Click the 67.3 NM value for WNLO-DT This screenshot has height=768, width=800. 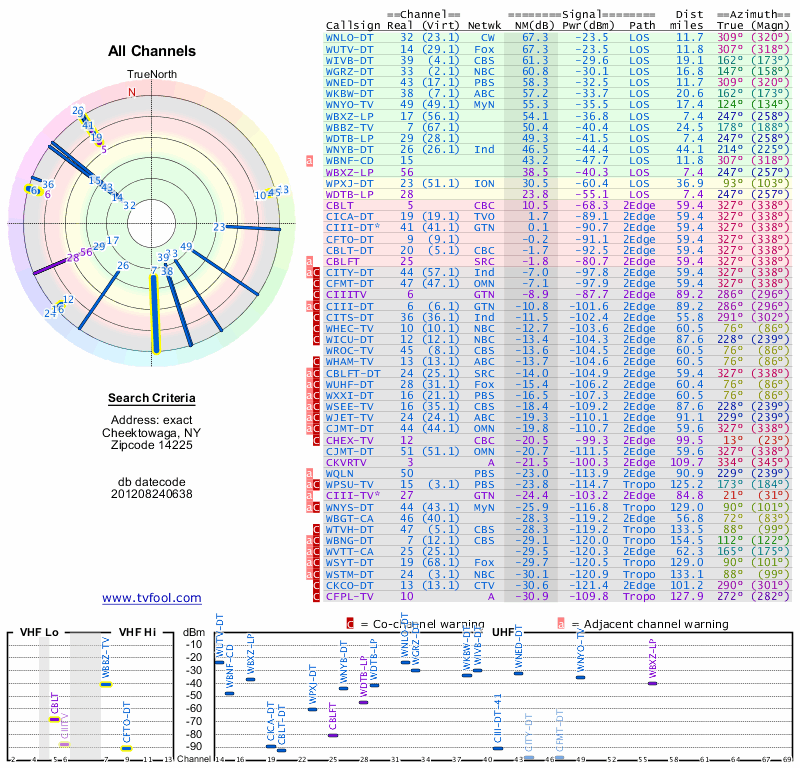click(535, 38)
